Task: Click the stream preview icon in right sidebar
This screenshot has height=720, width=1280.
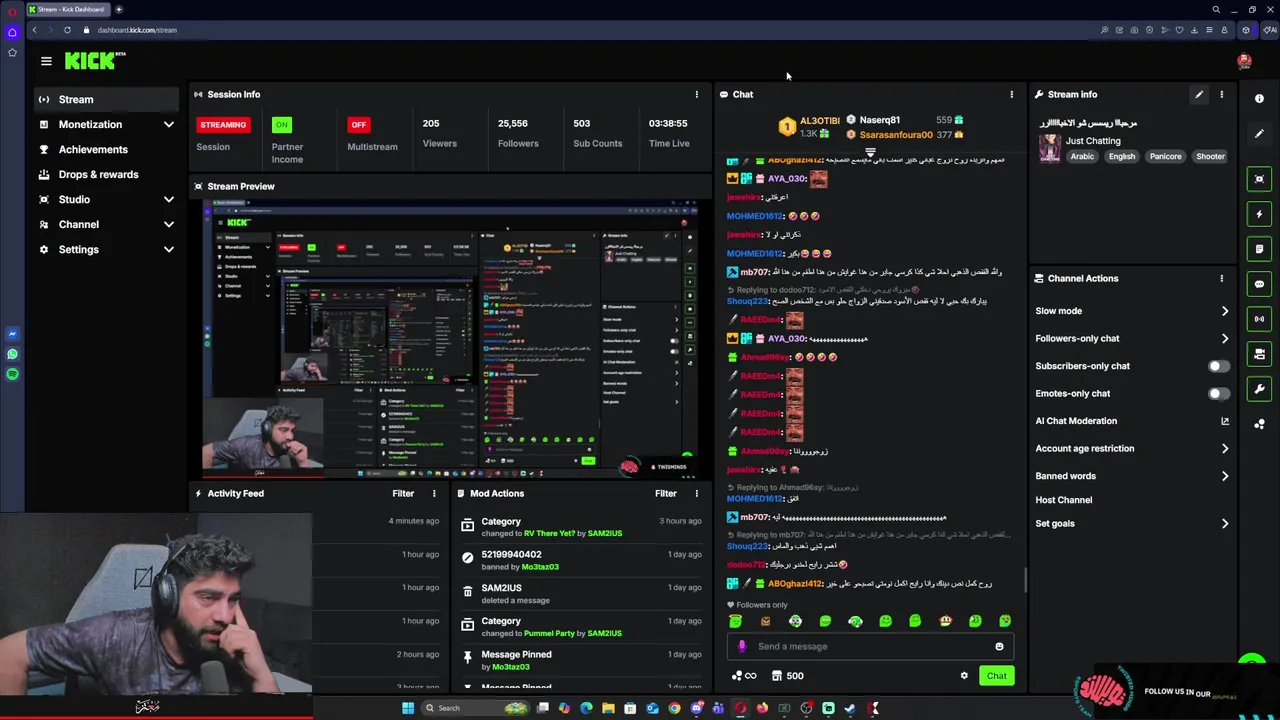Action: click(1259, 179)
